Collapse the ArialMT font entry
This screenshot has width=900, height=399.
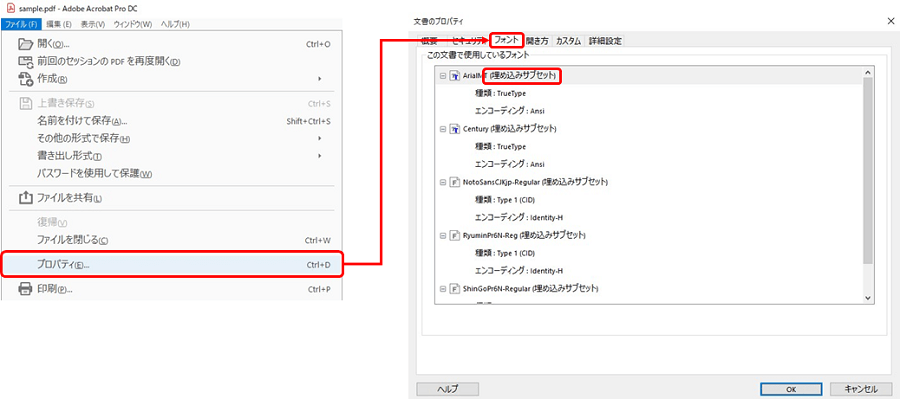(443, 76)
